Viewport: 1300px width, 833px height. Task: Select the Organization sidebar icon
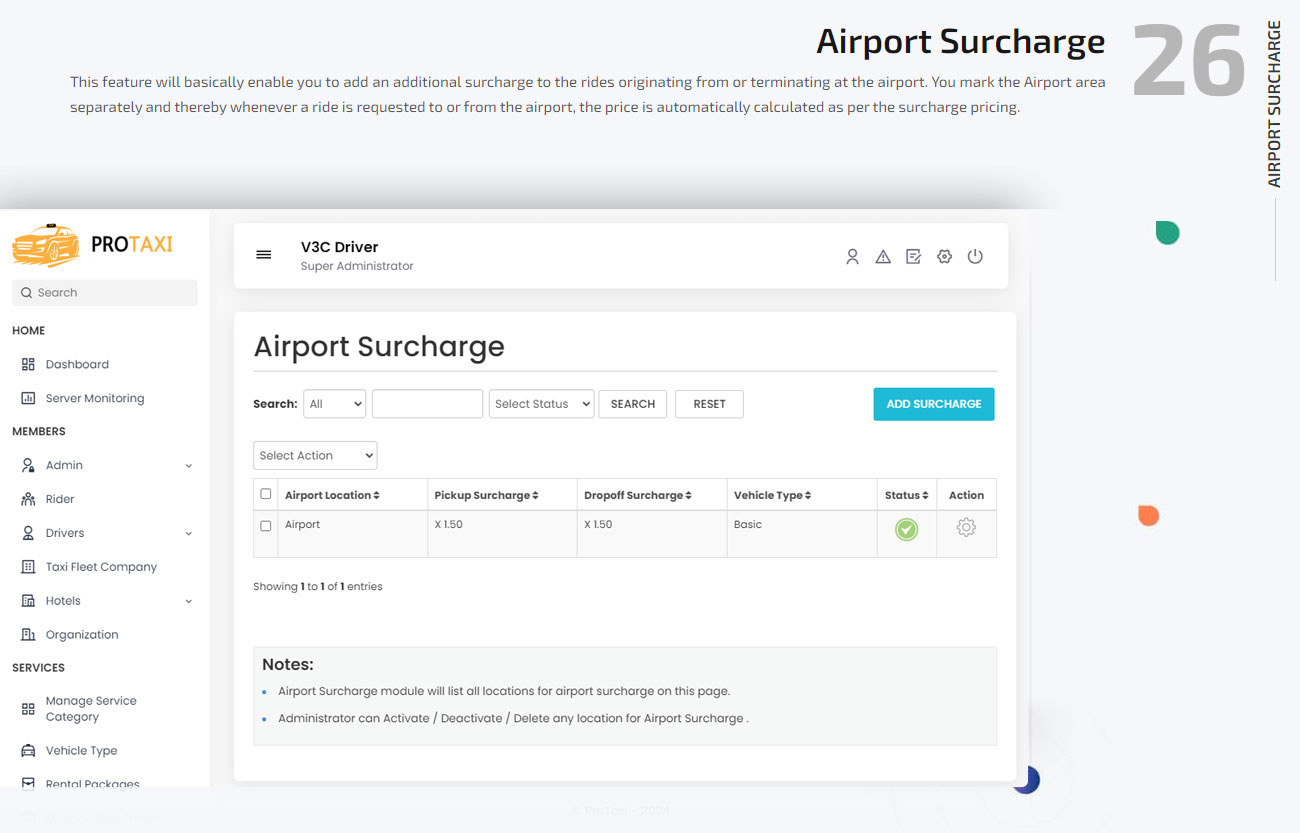(x=27, y=634)
